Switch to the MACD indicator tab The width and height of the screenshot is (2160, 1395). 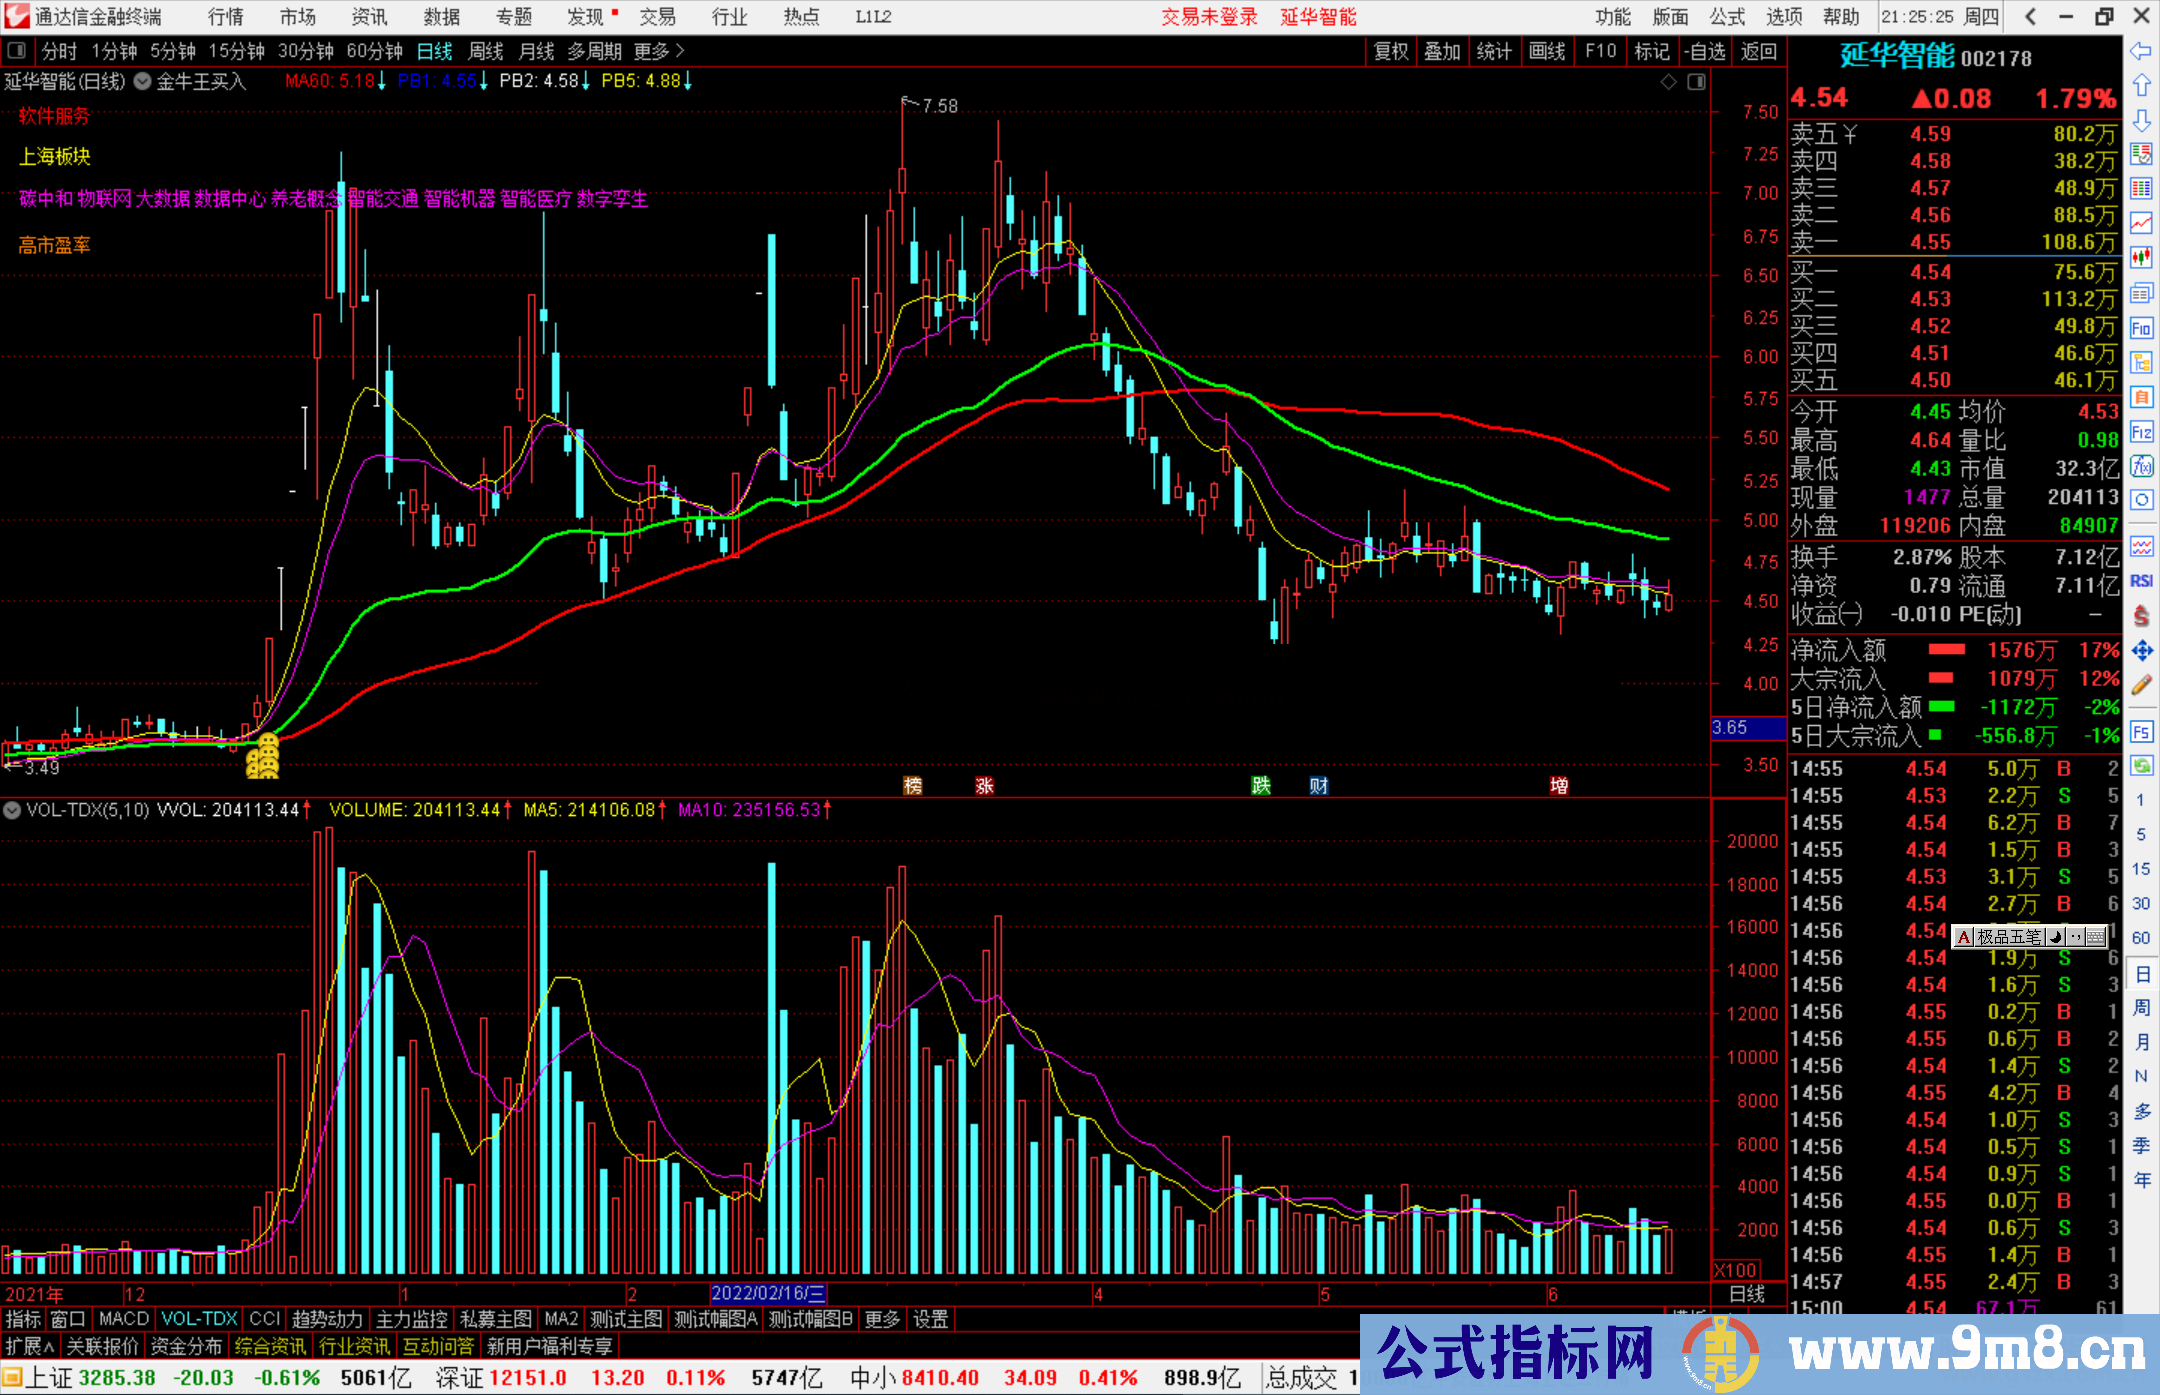point(123,1320)
